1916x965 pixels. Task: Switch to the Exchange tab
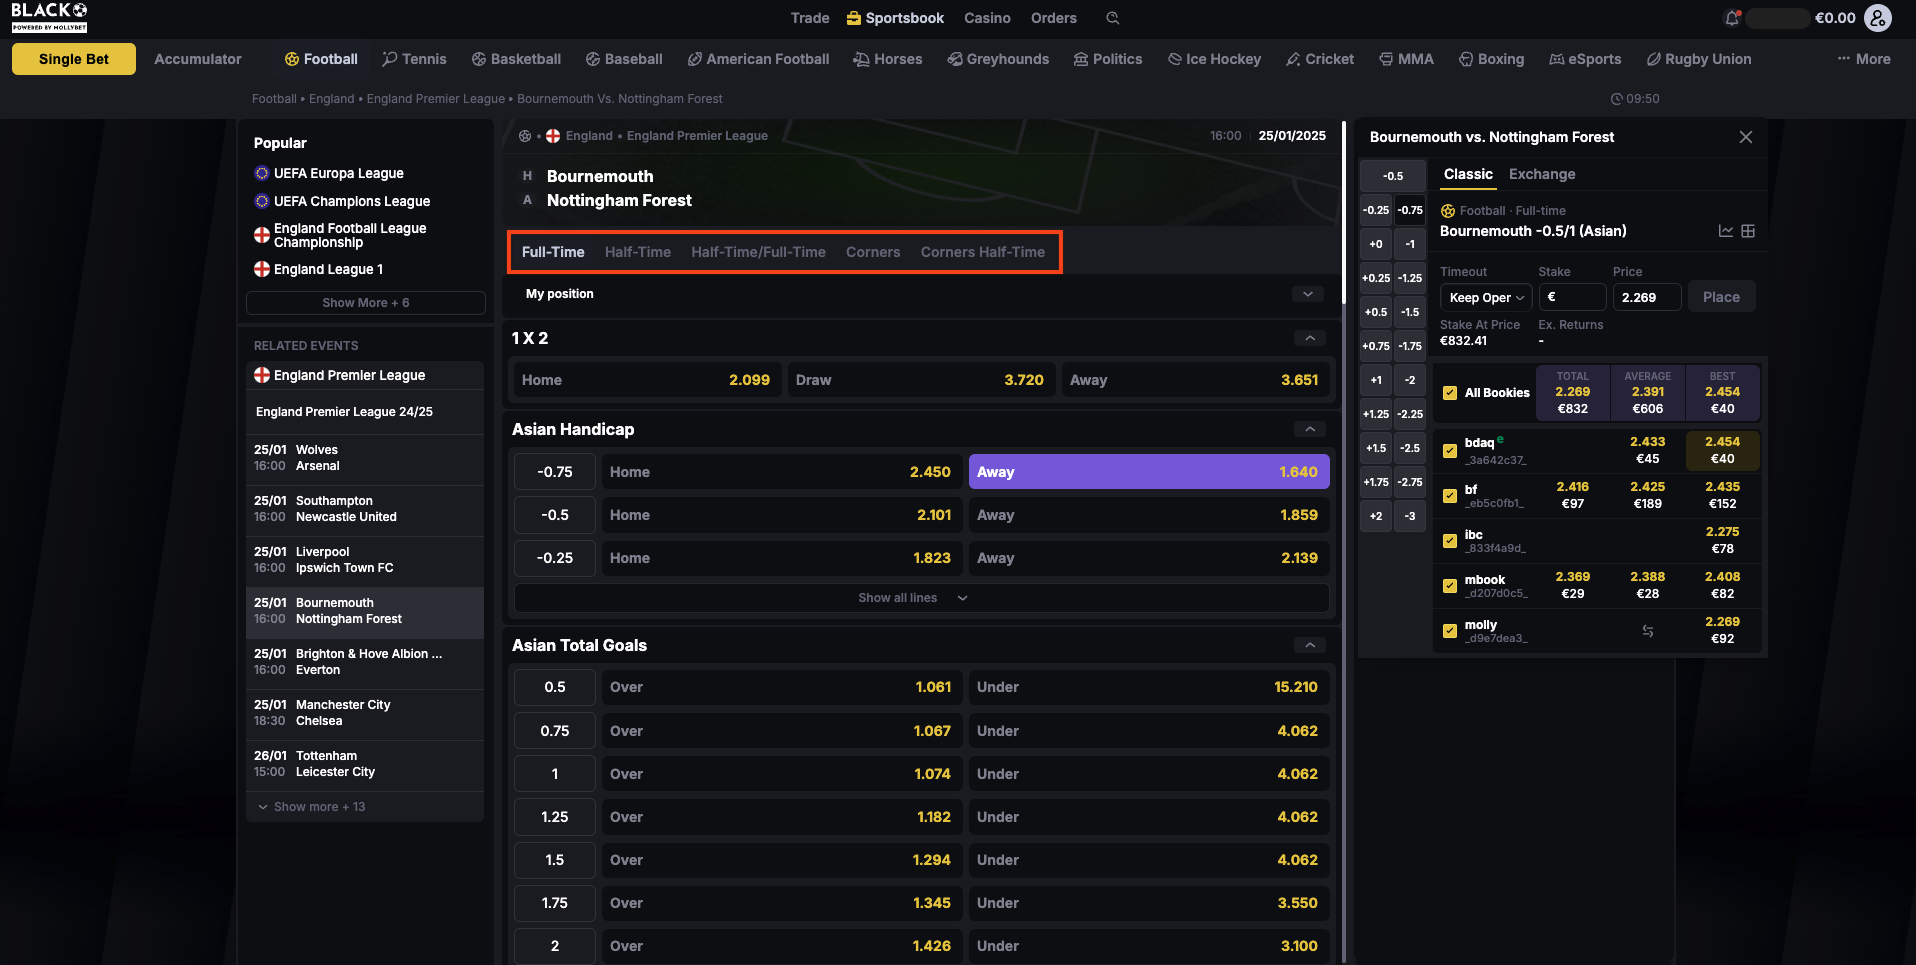point(1541,174)
